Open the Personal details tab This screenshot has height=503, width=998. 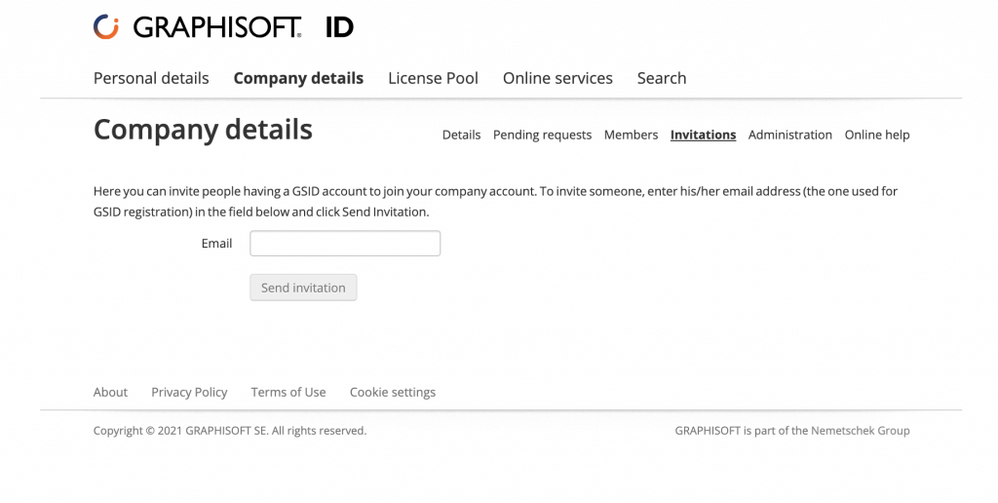tap(151, 78)
